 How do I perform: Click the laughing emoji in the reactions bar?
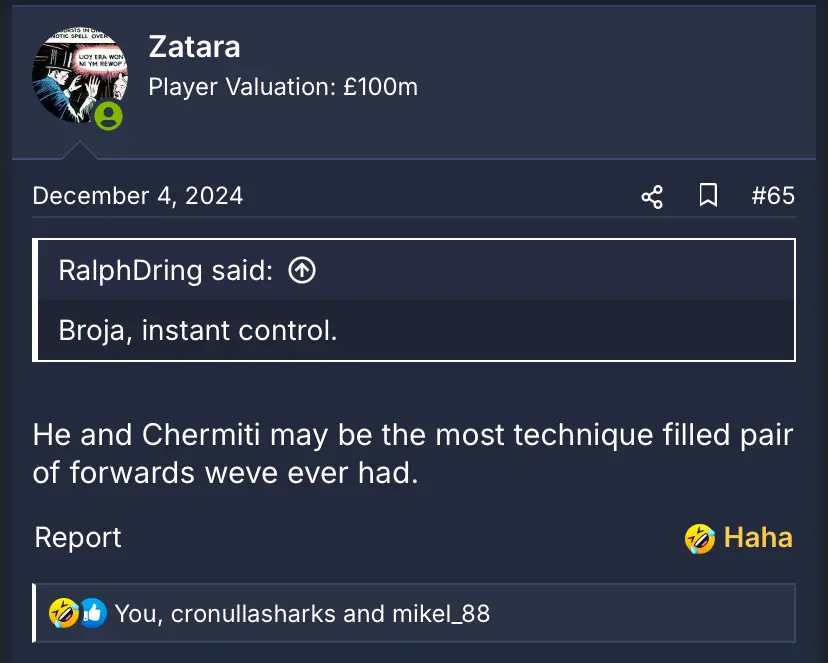pyautogui.click(x=64, y=612)
